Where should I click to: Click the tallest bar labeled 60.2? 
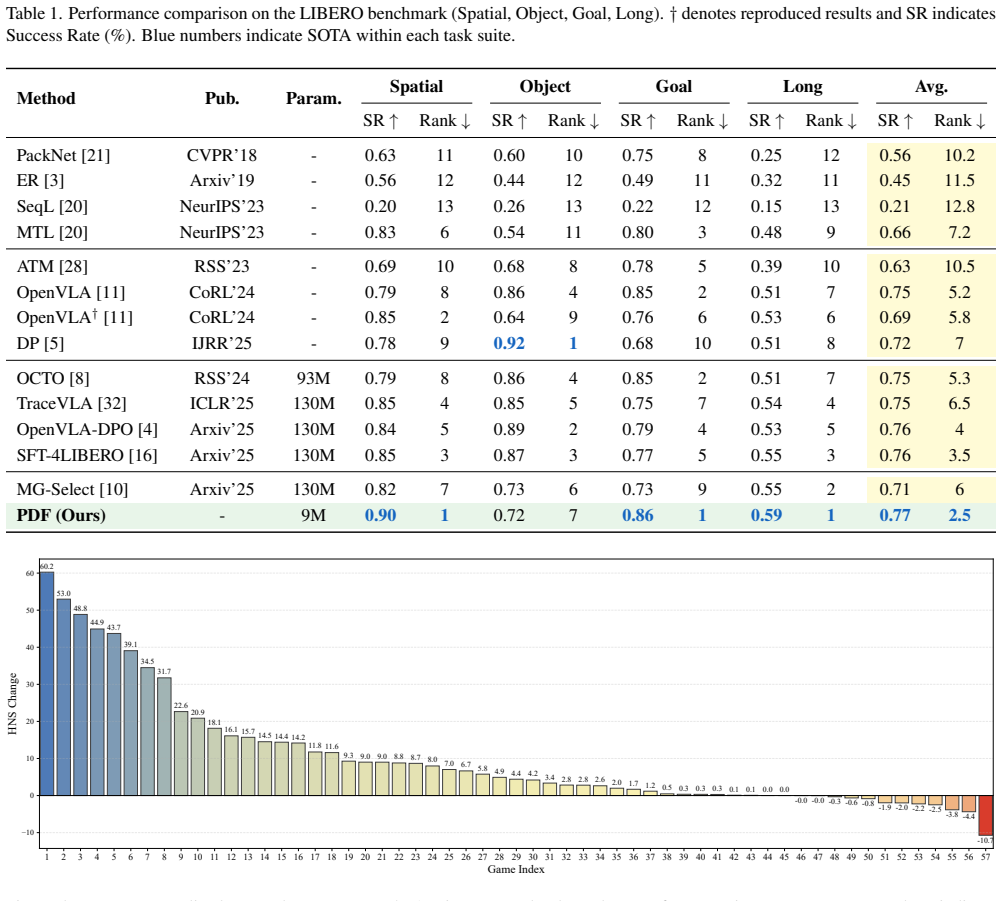pyautogui.click(x=47, y=684)
